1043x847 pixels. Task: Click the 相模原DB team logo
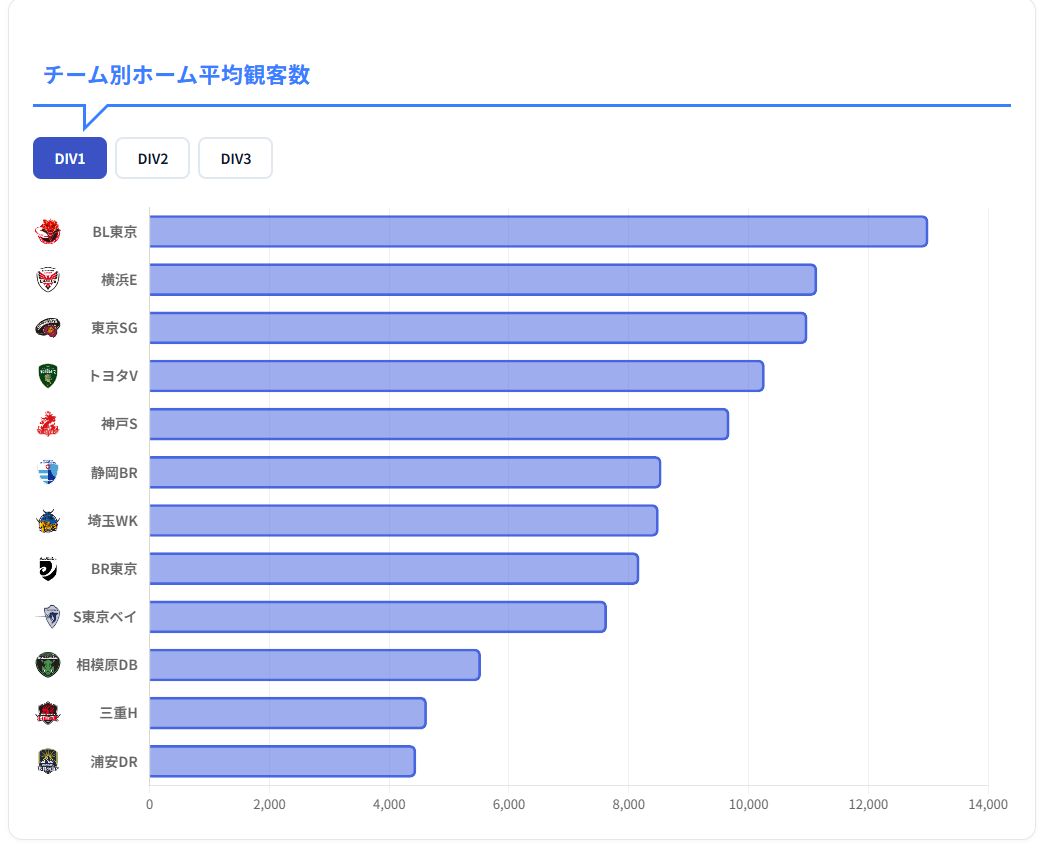point(48,665)
